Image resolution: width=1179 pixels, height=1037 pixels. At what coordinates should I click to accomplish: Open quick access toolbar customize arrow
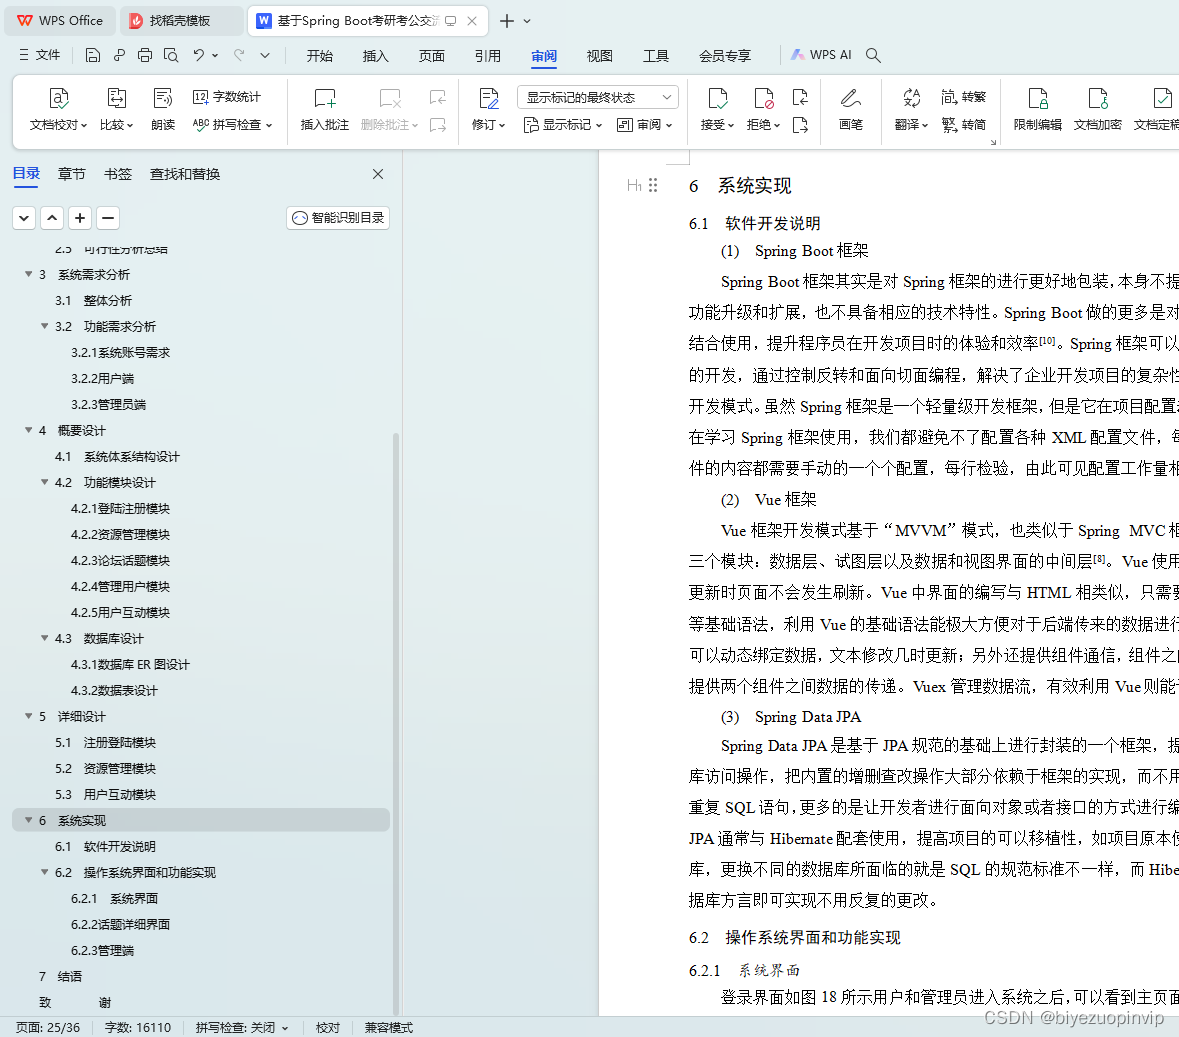(x=265, y=55)
